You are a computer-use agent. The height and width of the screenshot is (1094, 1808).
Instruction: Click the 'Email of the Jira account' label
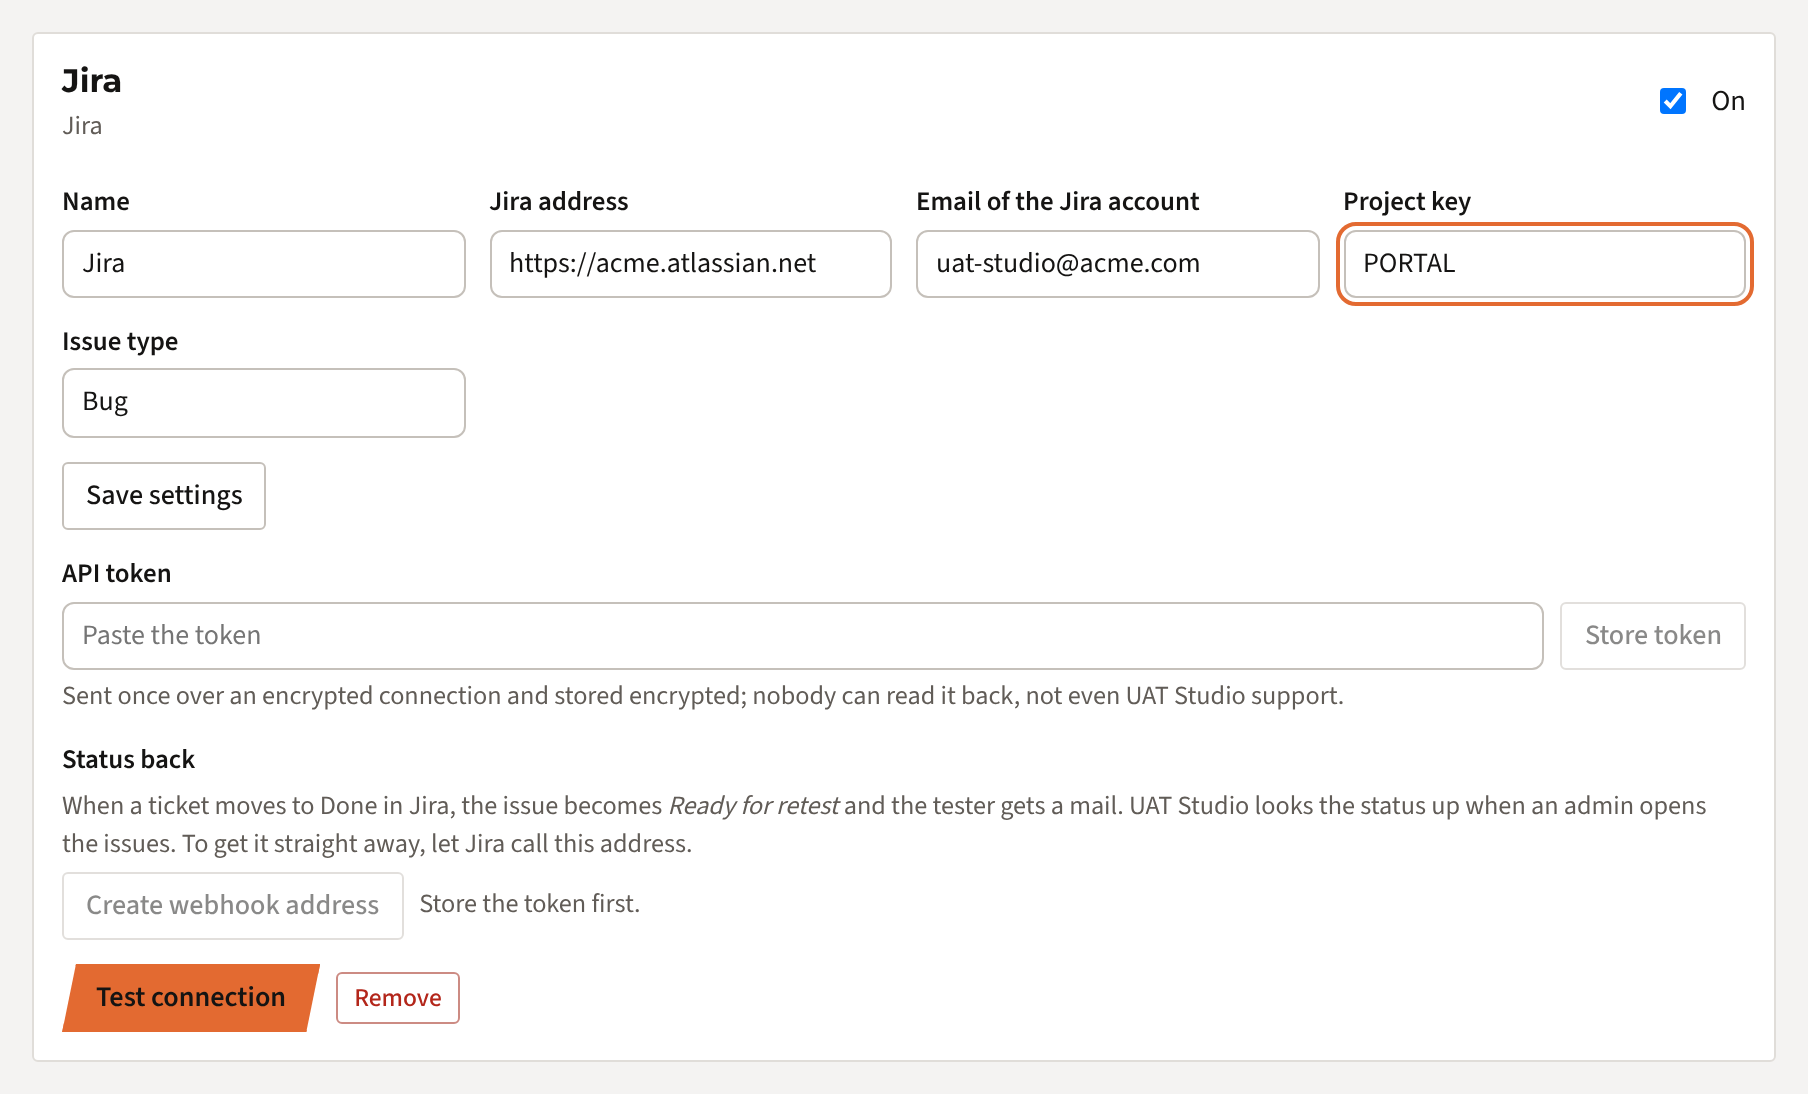click(1058, 202)
